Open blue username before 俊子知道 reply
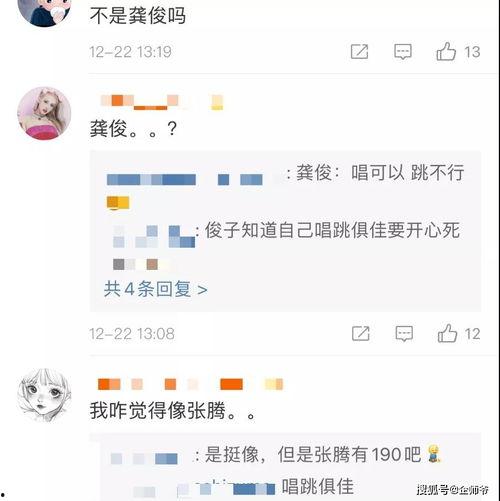Screen dimensions: 500x501 coord(153,236)
